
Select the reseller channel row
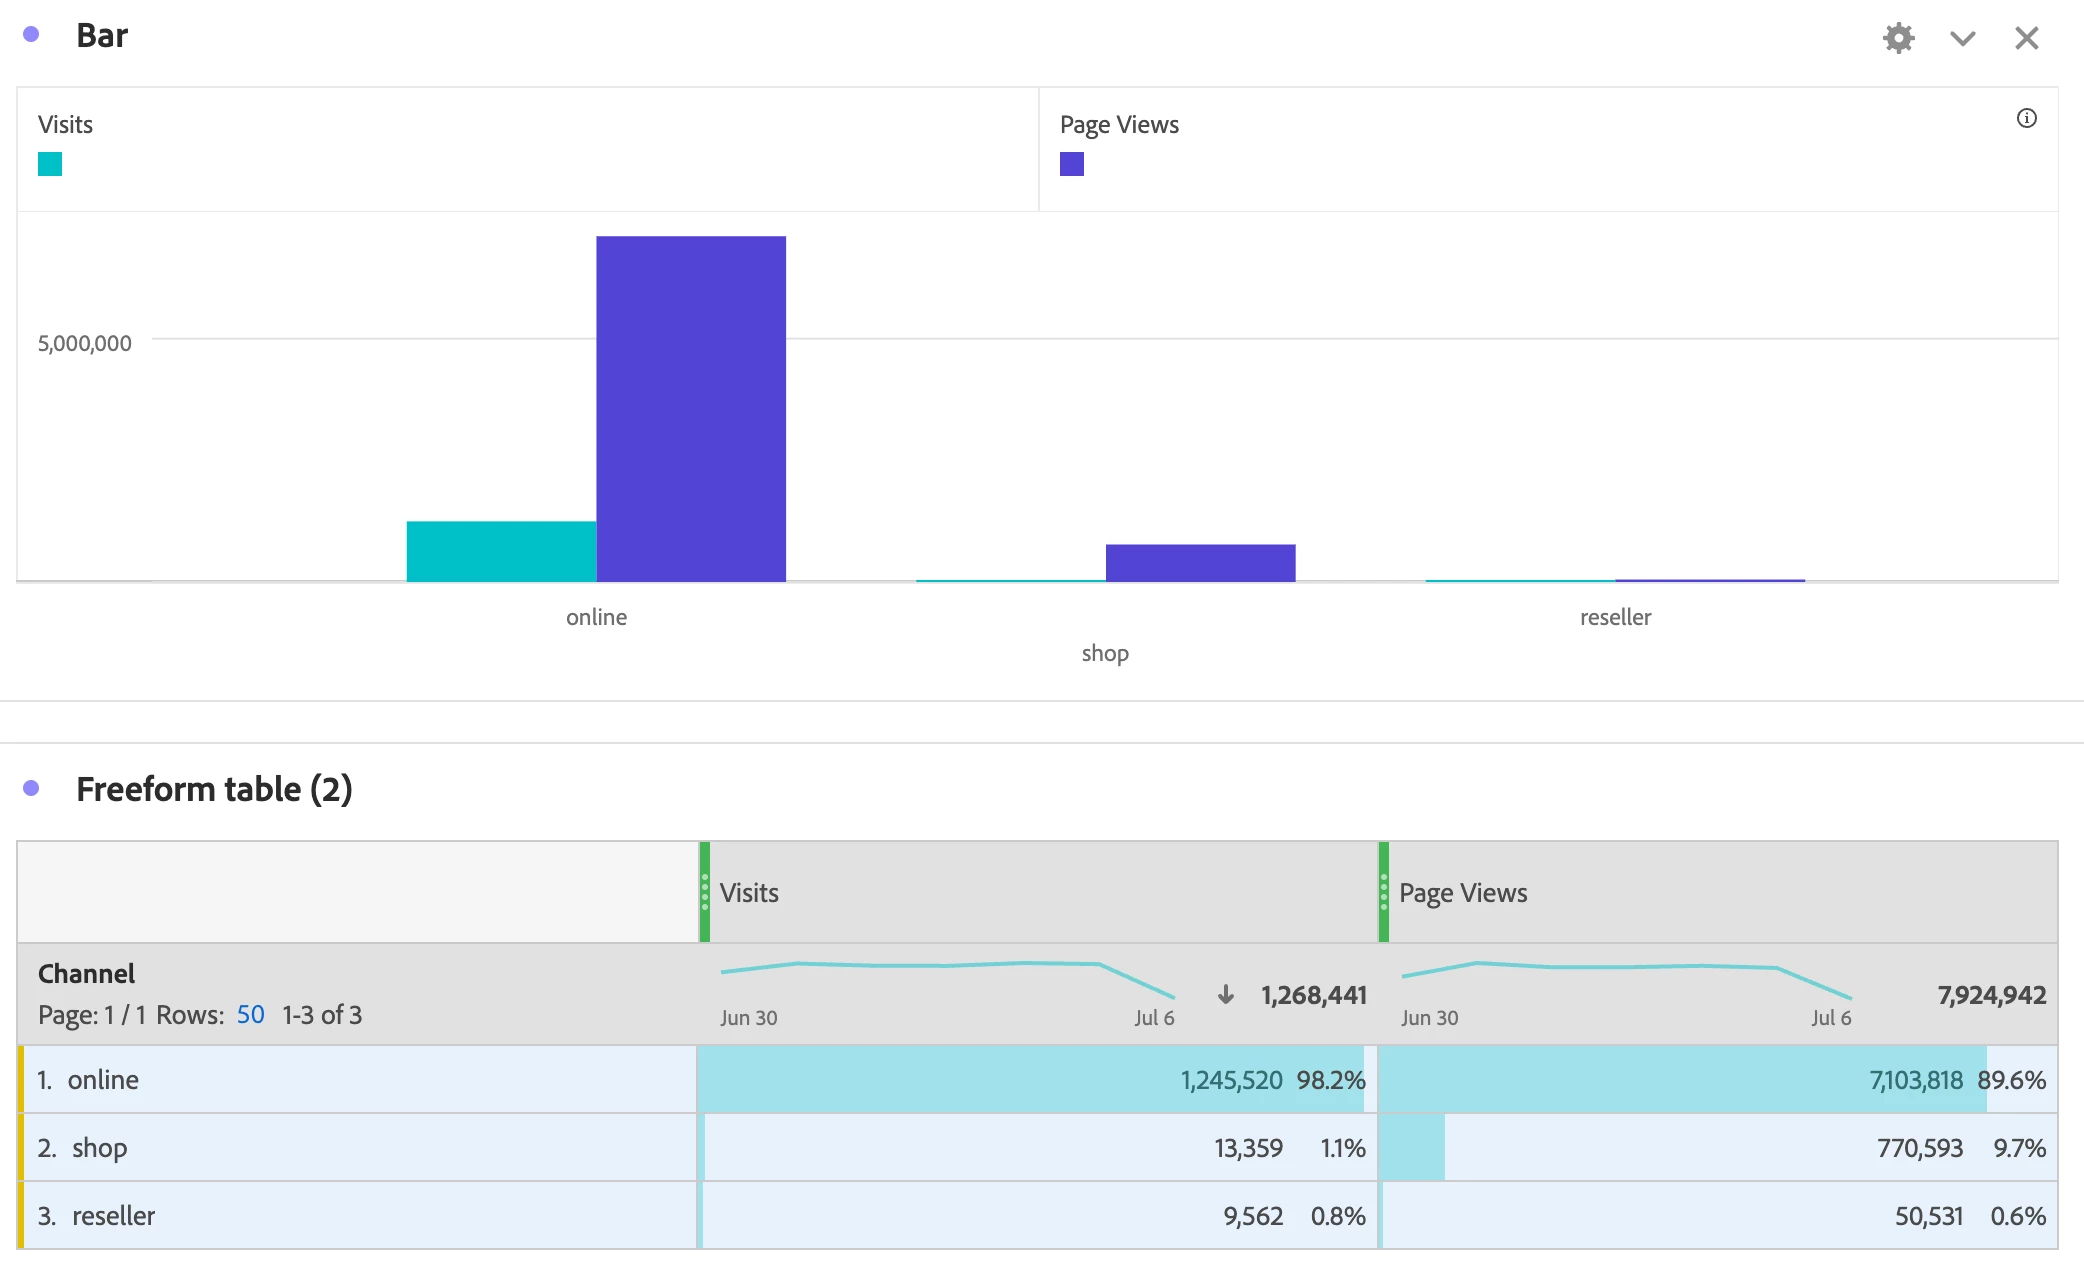click(x=113, y=1216)
